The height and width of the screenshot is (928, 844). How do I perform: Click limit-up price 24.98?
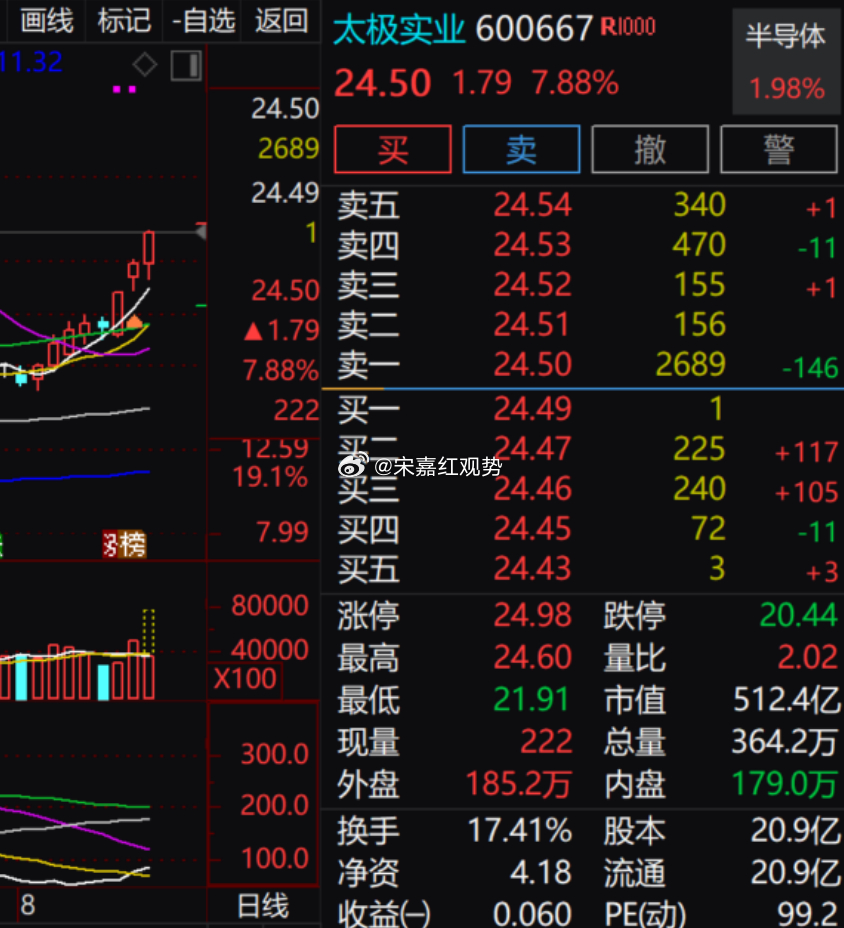click(x=532, y=615)
